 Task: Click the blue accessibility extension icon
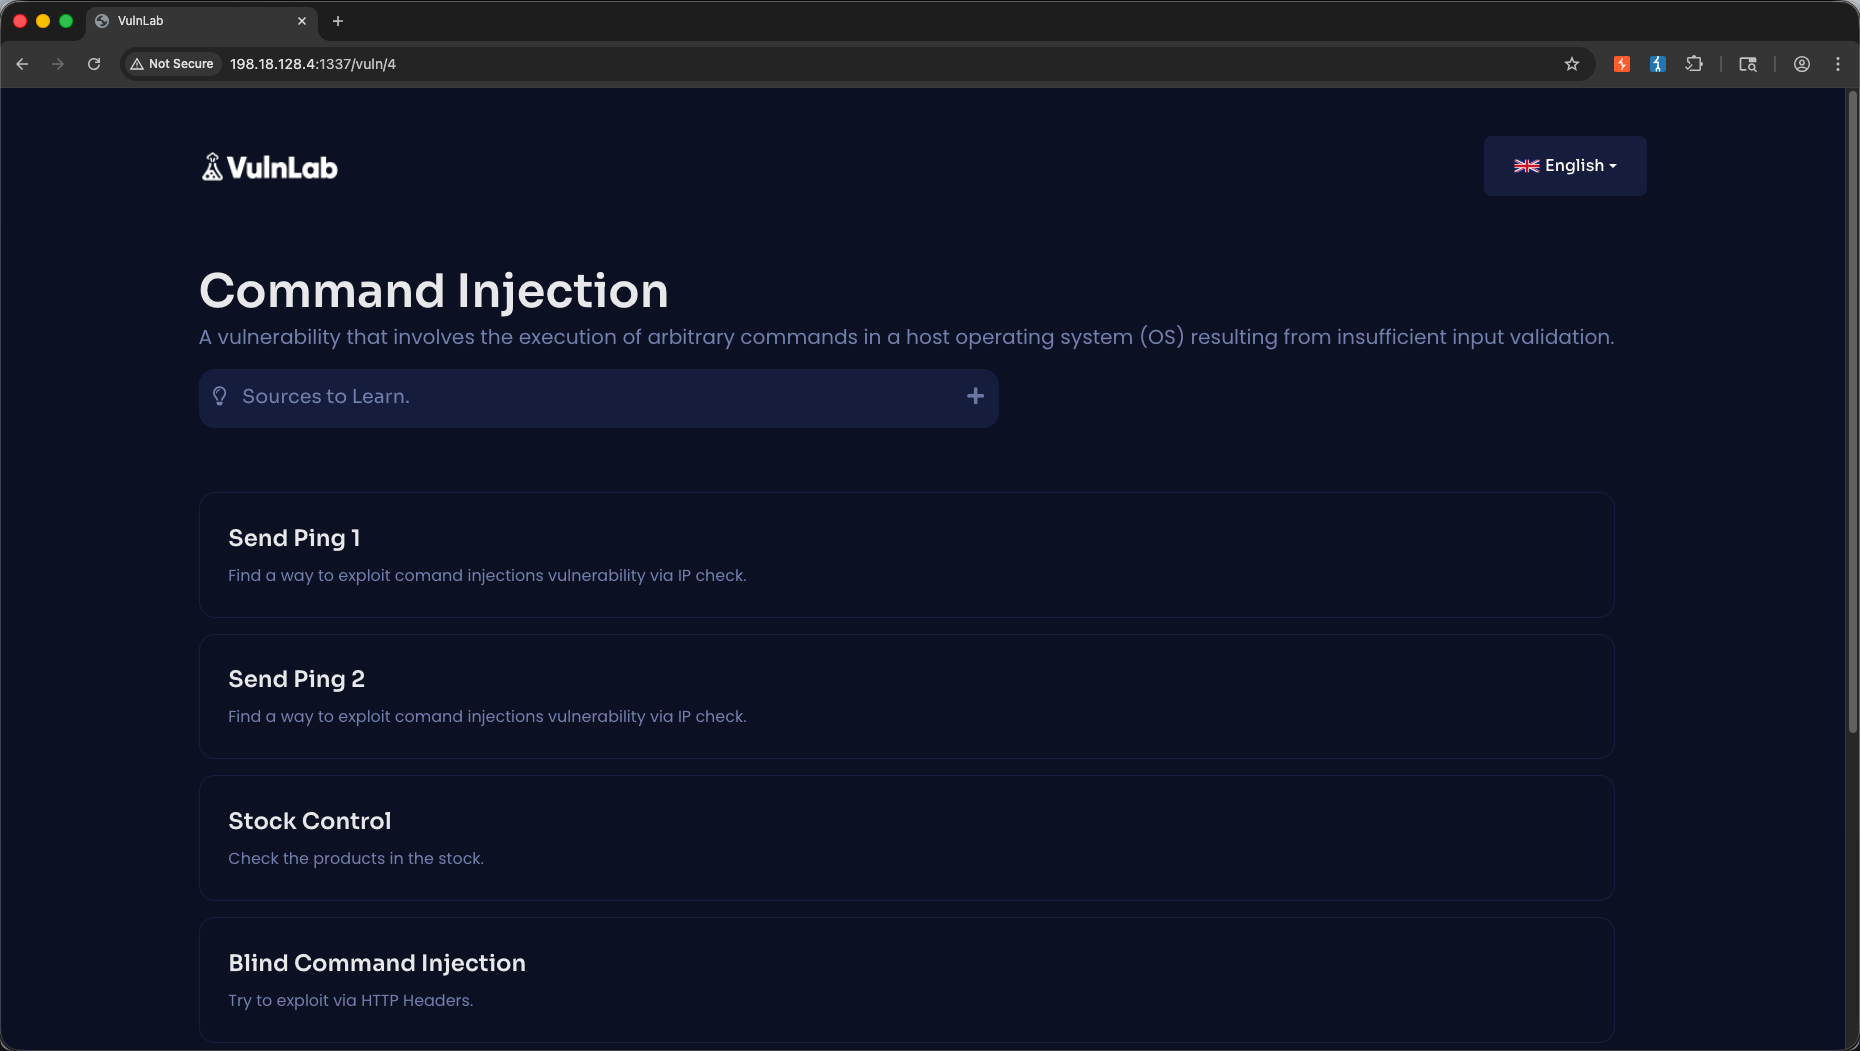pos(1658,64)
